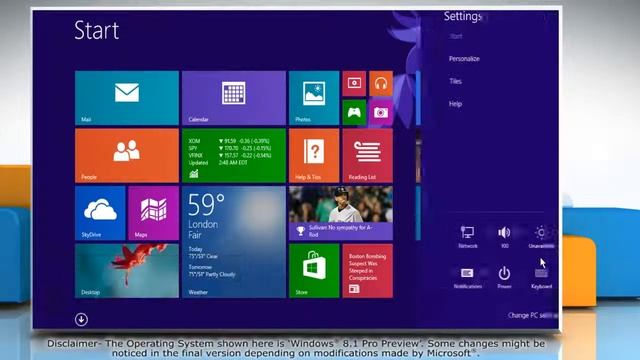The width and height of the screenshot is (640, 360).
Task: Click the Start heading text
Action: pos(96,30)
